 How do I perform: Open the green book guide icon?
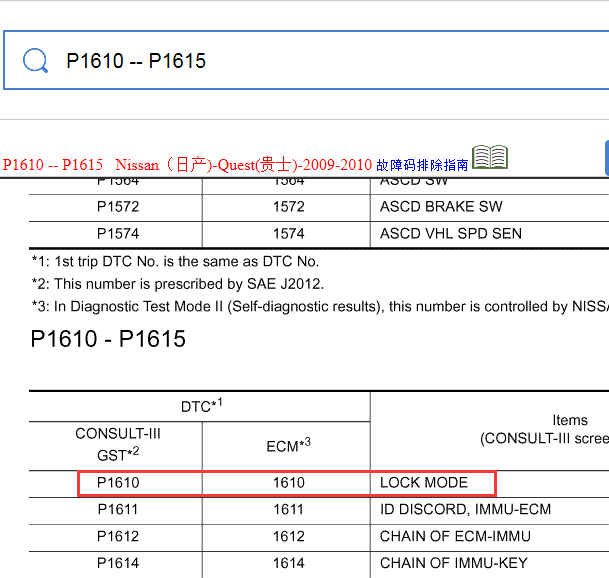pyautogui.click(x=490, y=157)
